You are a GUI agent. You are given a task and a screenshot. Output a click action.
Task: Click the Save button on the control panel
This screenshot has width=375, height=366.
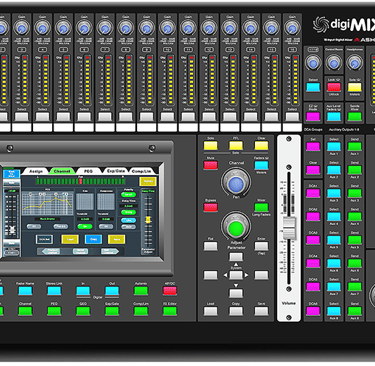click(x=261, y=311)
